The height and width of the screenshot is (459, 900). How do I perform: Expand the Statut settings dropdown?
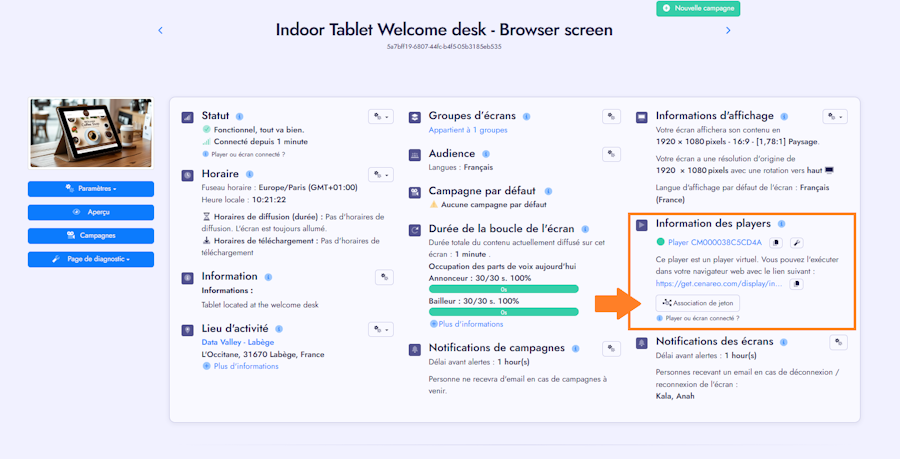point(381,116)
